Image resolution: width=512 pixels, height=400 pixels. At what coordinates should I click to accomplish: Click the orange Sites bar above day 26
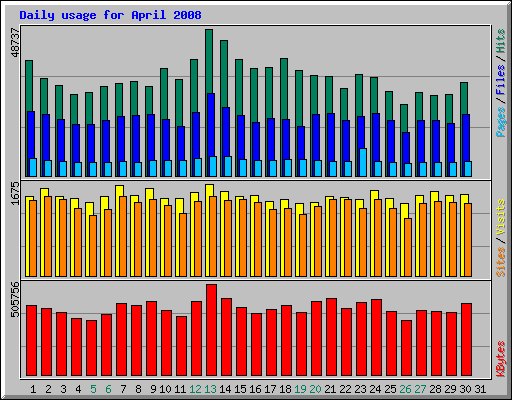(x=408, y=247)
